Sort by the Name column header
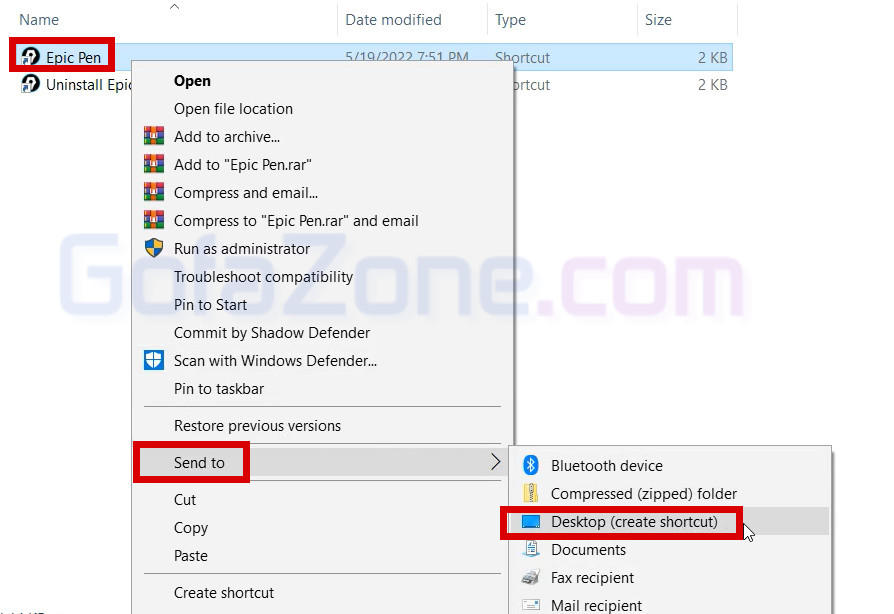This screenshot has height=614, width=894. point(40,20)
